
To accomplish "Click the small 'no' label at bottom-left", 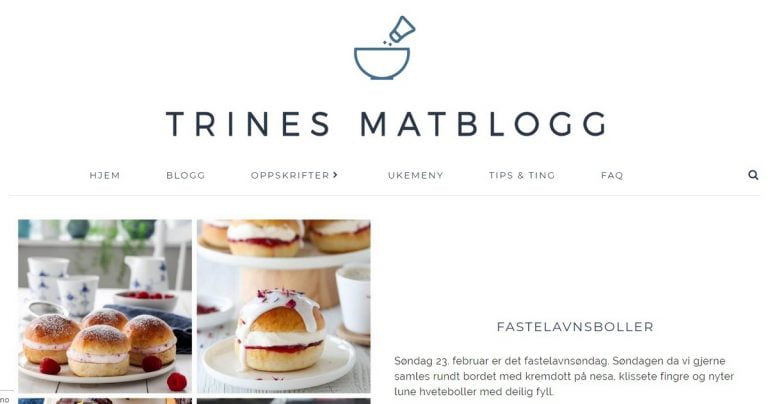I will [x=4, y=400].
